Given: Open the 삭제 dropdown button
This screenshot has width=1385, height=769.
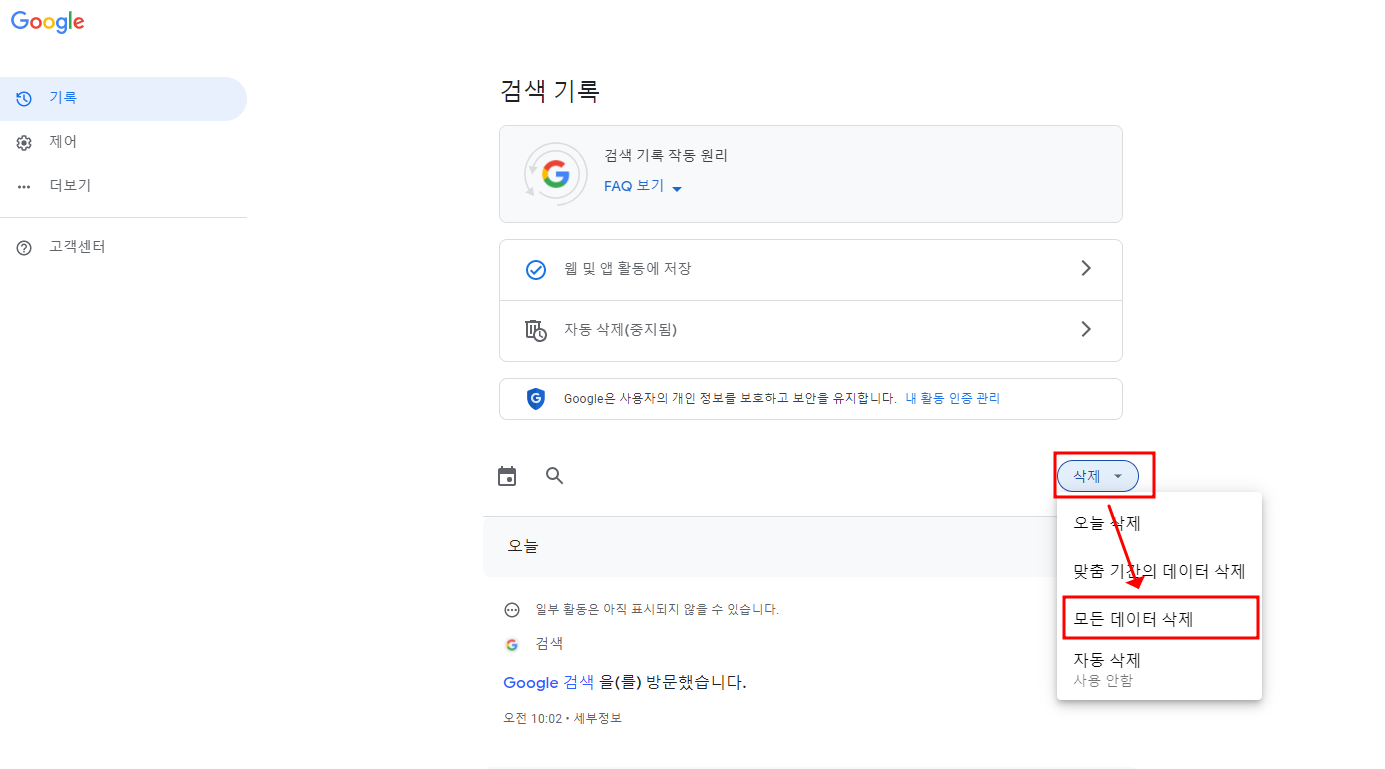Looking at the screenshot, I should [1097, 476].
